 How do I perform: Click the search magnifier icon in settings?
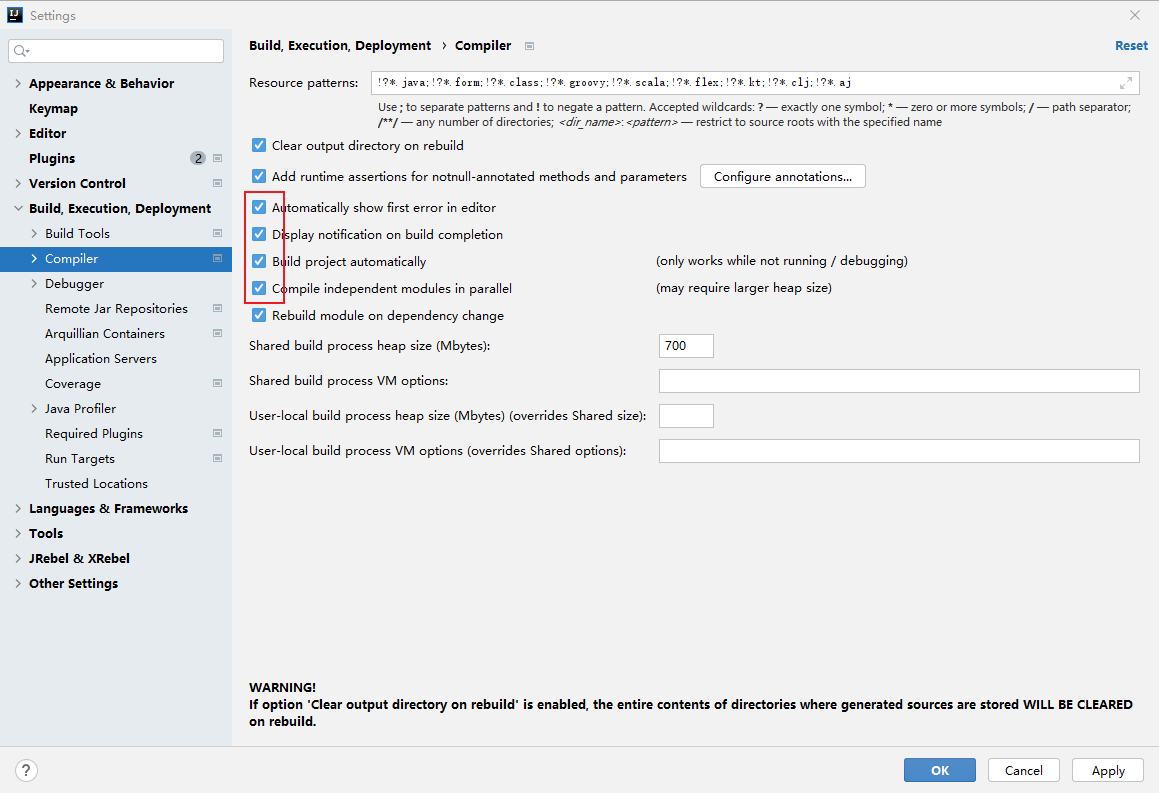click(21, 51)
